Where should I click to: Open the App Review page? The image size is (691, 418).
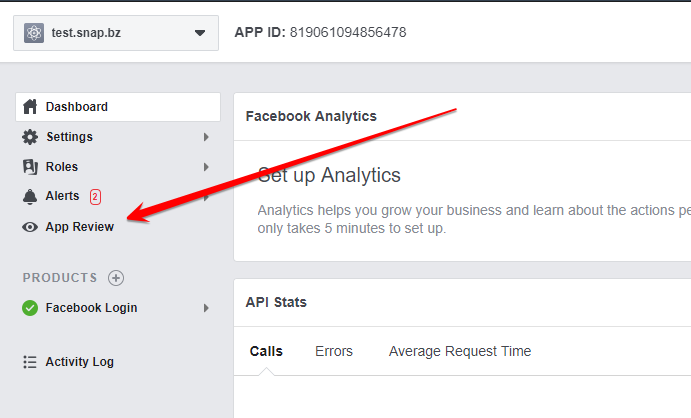80,227
